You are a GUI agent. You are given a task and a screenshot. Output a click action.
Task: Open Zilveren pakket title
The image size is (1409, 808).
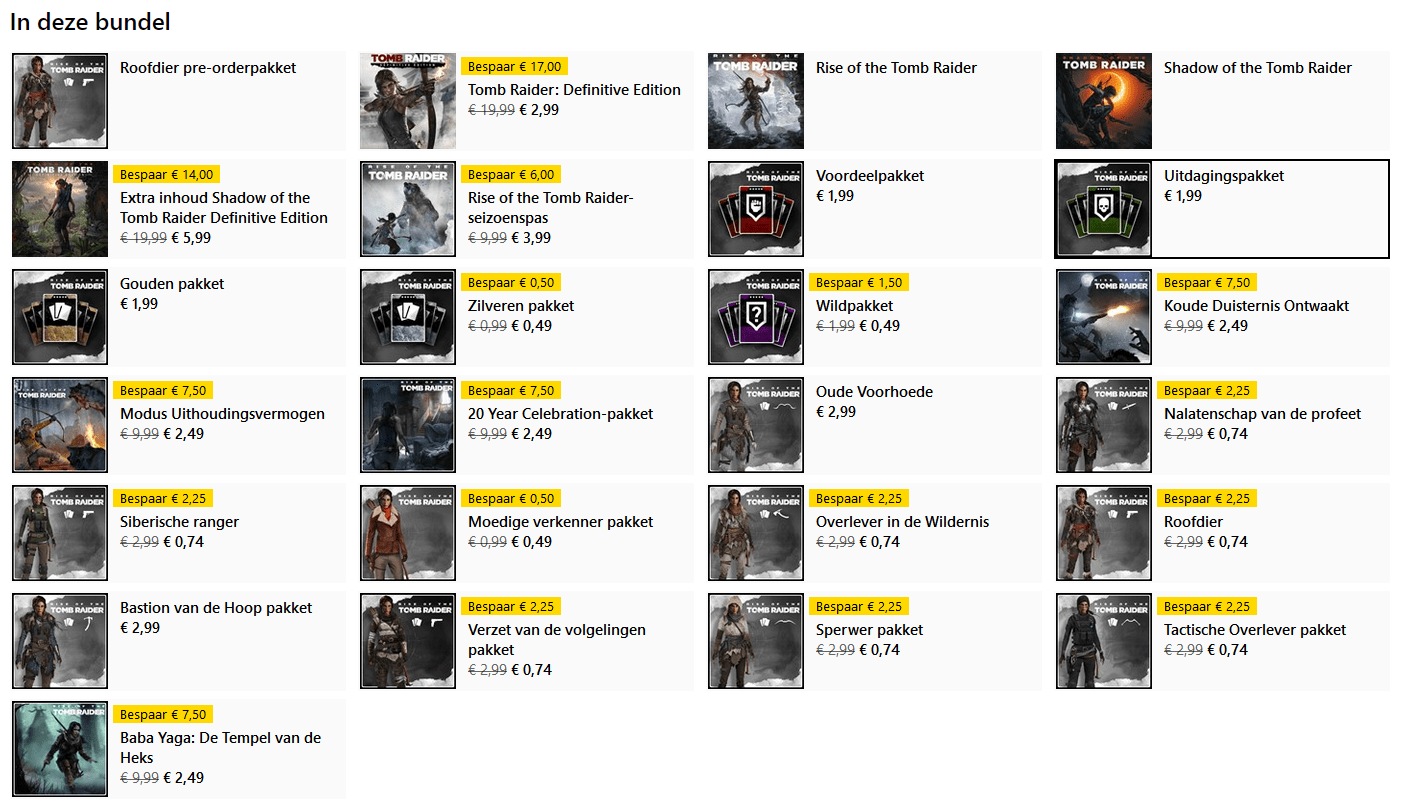tap(521, 306)
